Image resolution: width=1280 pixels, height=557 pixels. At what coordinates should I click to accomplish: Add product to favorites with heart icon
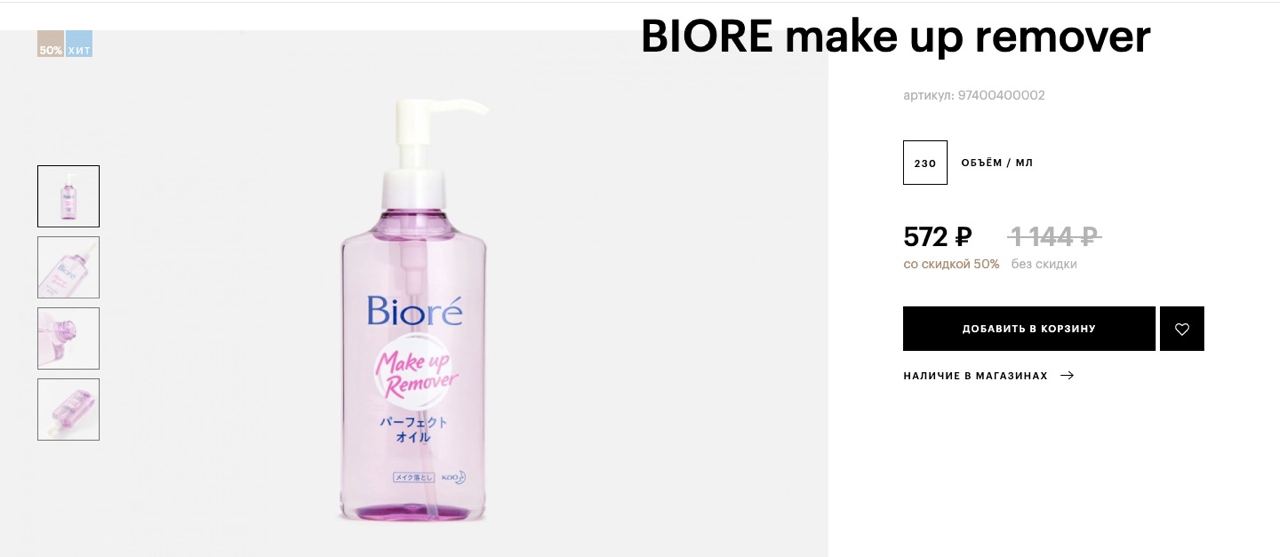[1182, 329]
